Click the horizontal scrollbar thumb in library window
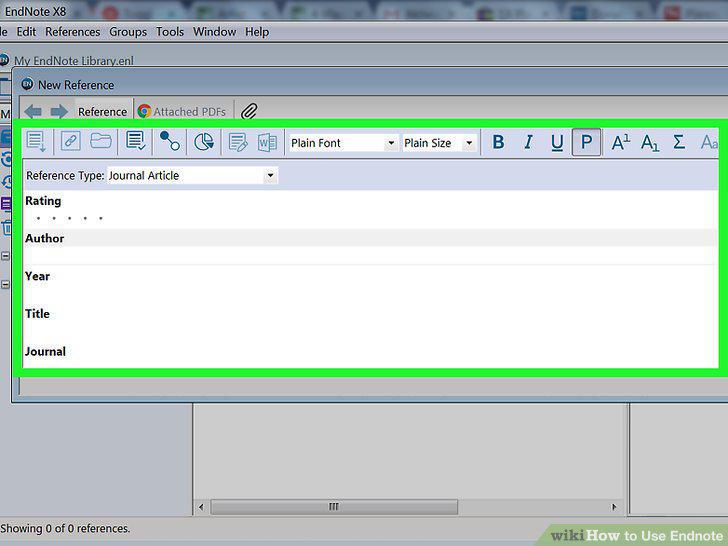This screenshot has width=728, height=546. (x=334, y=507)
